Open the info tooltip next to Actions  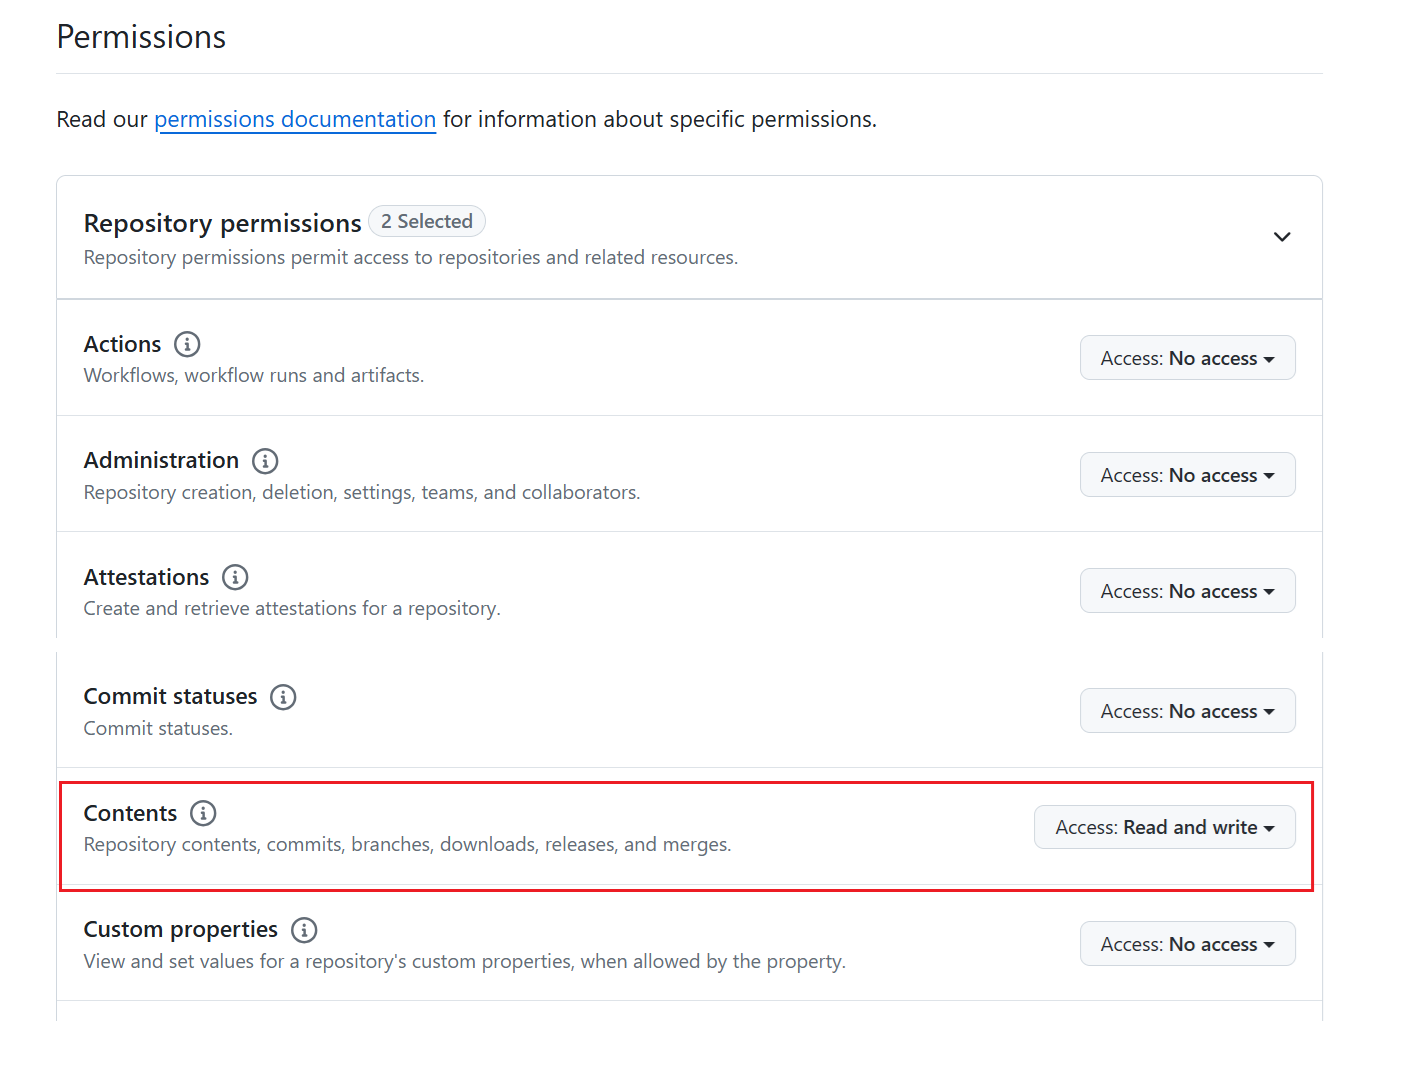click(x=187, y=344)
